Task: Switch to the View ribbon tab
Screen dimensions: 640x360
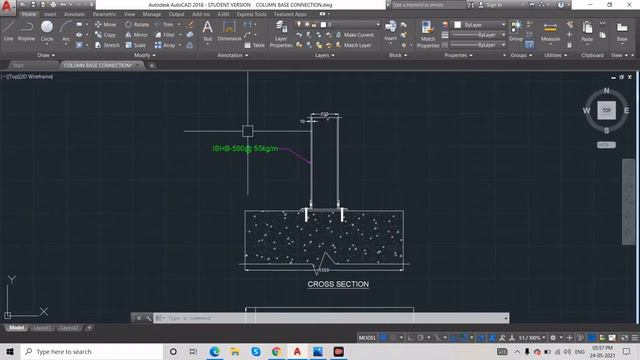Action: pyautogui.click(x=130, y=14)
